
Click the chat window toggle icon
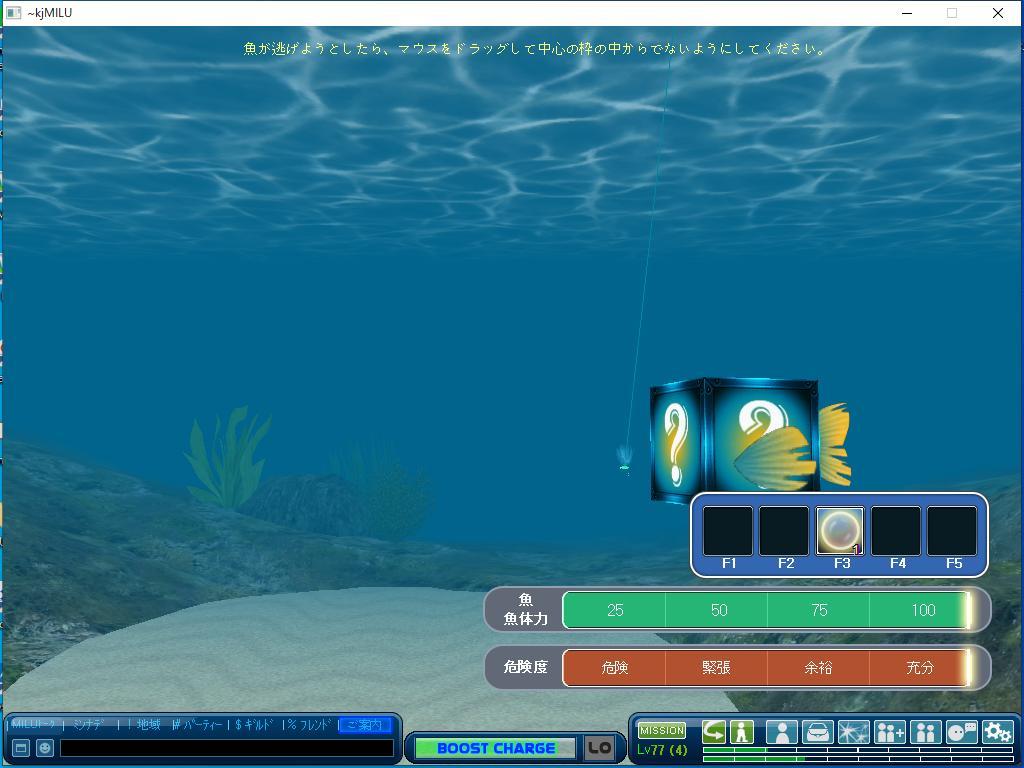pos(21,748)
